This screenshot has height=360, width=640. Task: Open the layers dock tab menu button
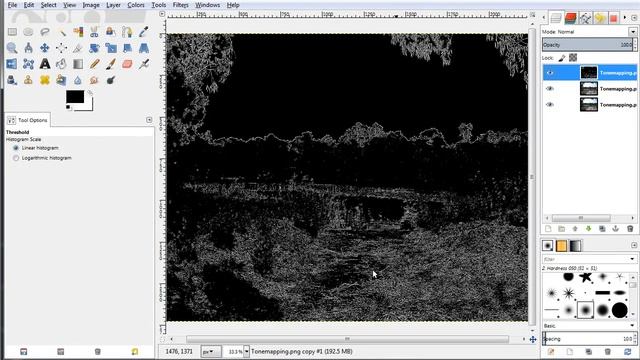(x=634, y=18)
